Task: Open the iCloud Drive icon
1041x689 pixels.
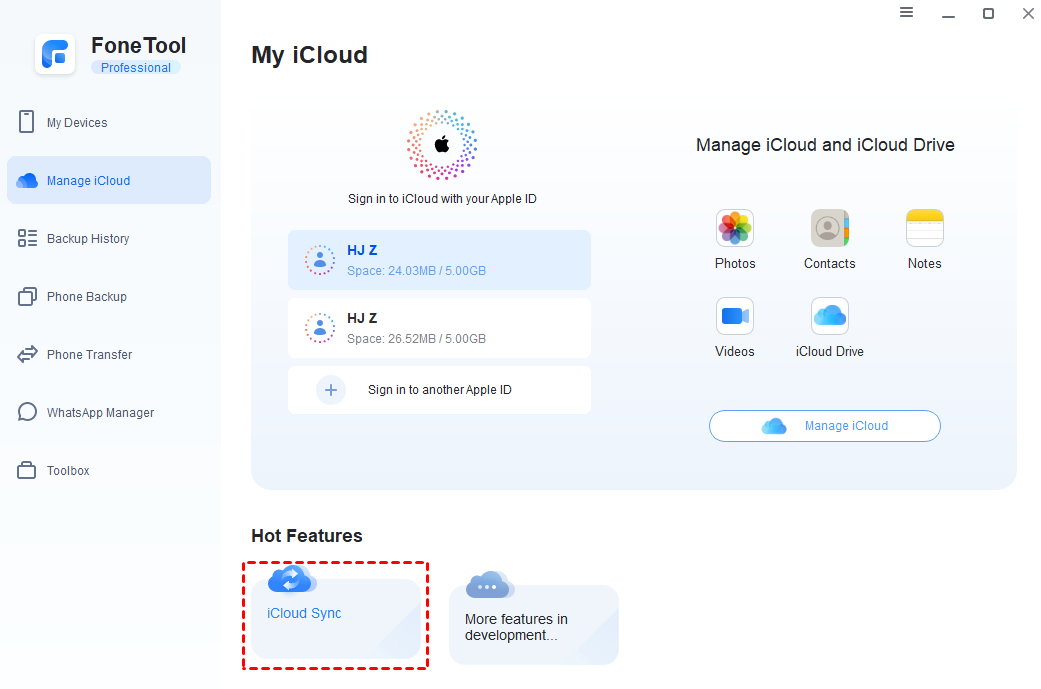Action: [x=829, y=316]
